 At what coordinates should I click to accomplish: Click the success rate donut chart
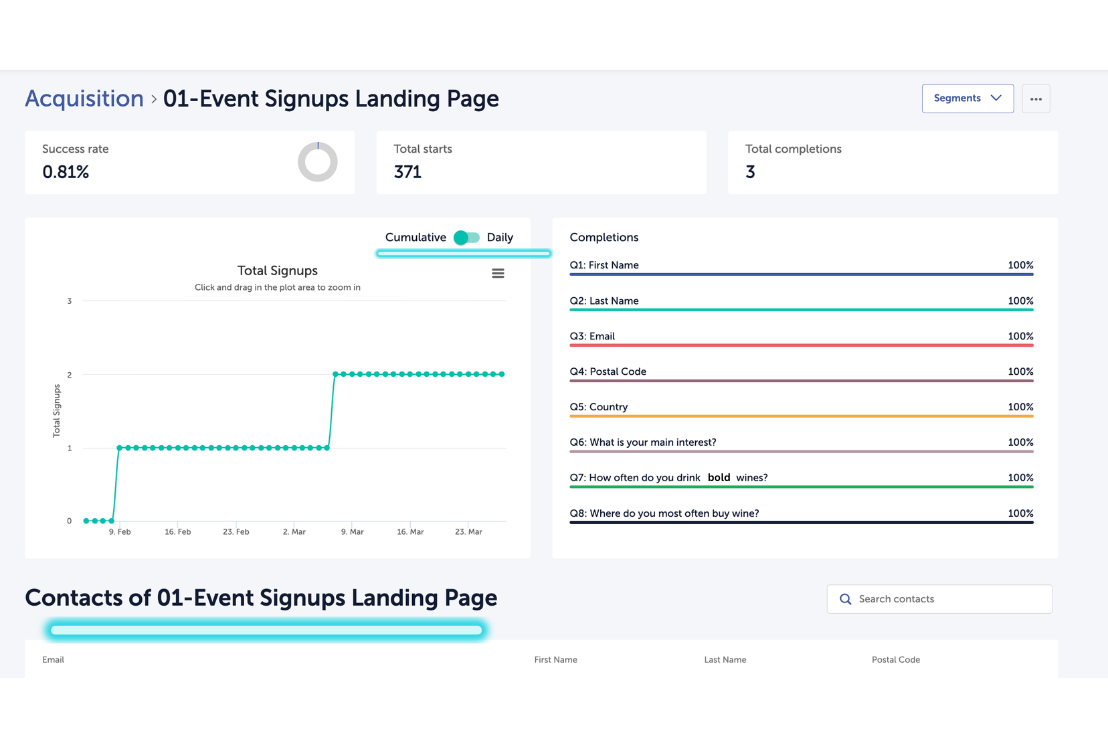tap(317, 162)
